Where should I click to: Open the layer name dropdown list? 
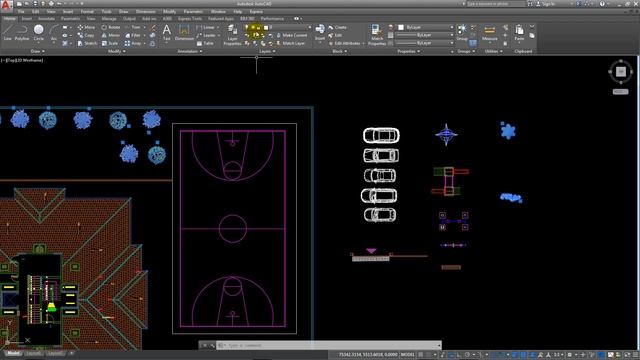287,27
